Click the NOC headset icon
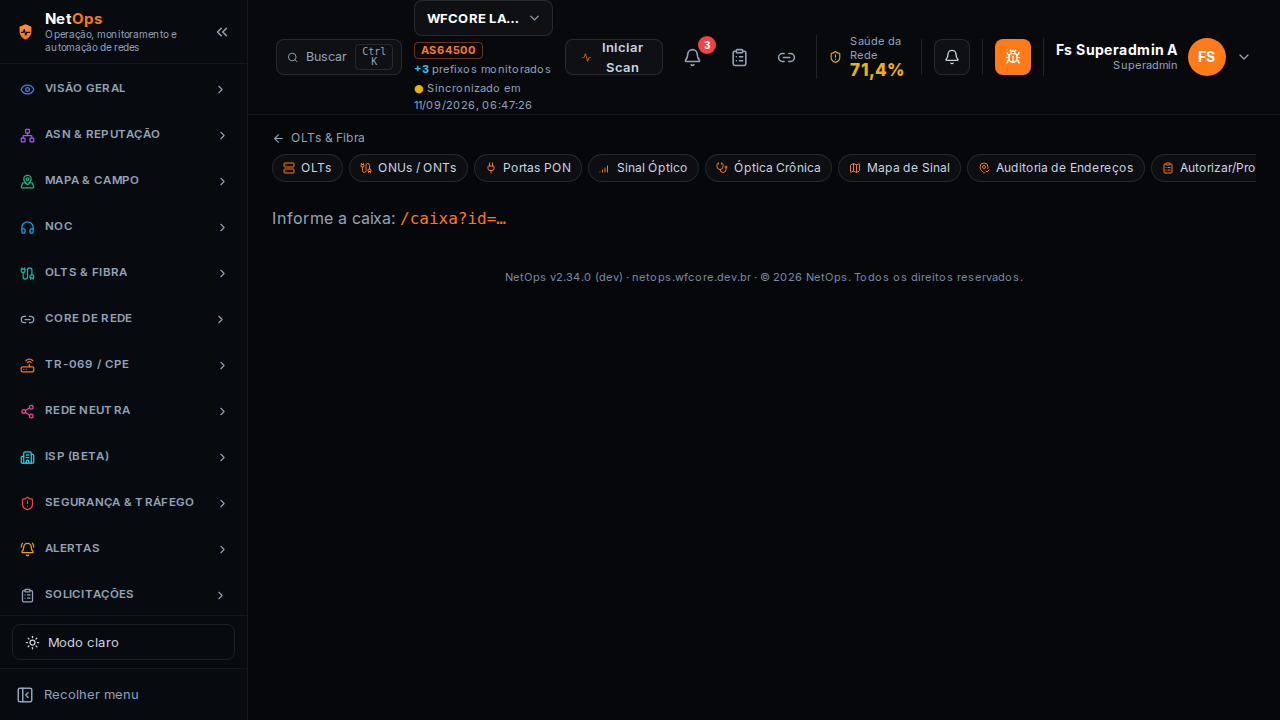 click(28, 227)
